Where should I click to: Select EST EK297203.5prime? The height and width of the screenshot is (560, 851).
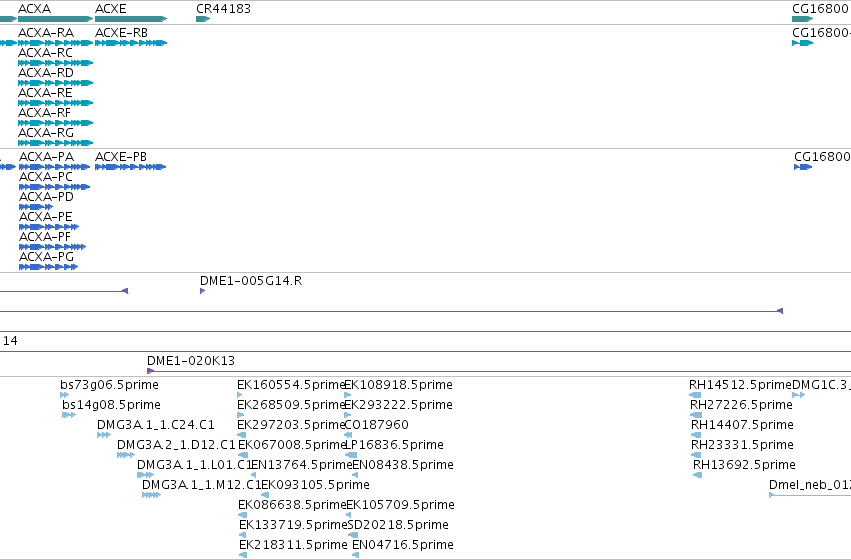[242, 435]
